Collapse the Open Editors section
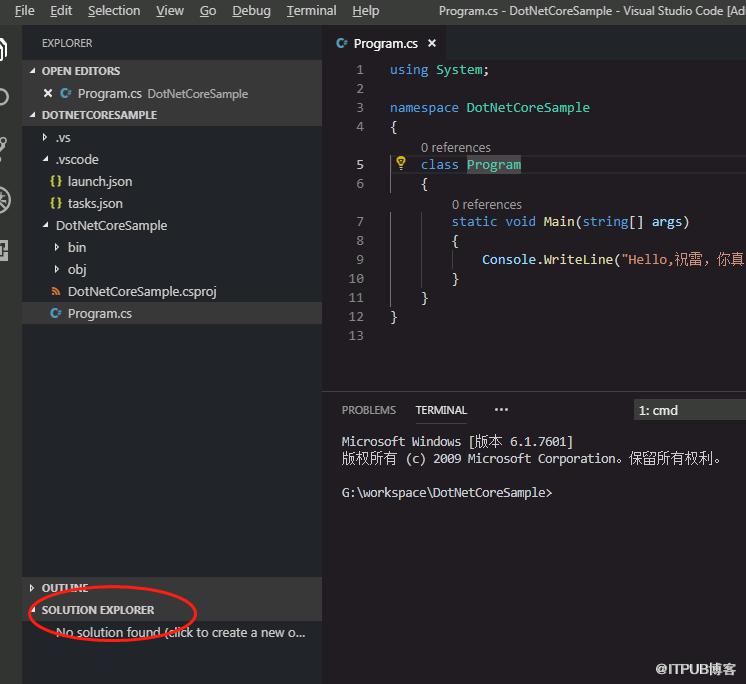Image resolution: width=746 pixels, height=684 pixels. click(32, 71)
